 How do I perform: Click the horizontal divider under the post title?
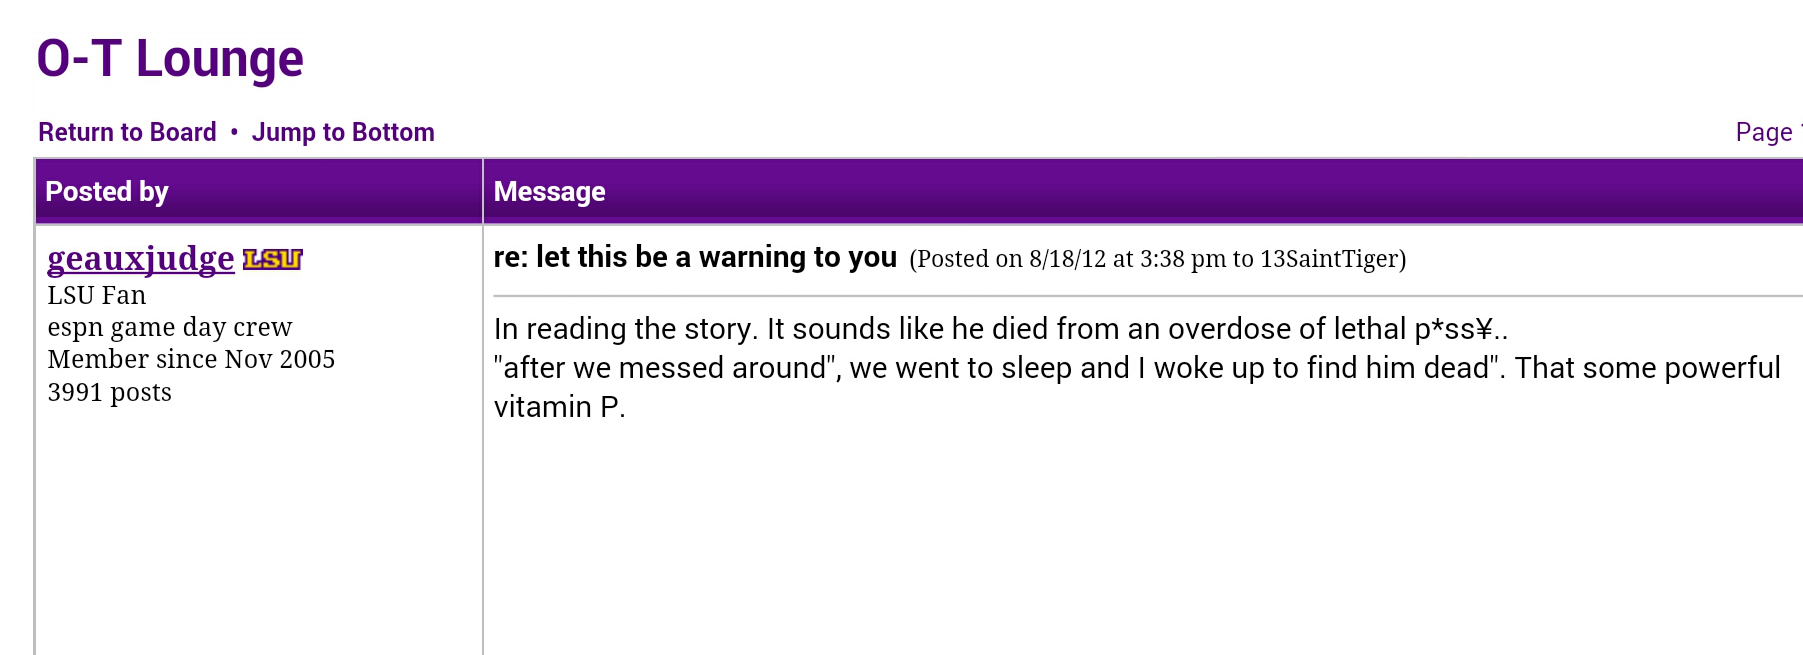pos(1148,296)
